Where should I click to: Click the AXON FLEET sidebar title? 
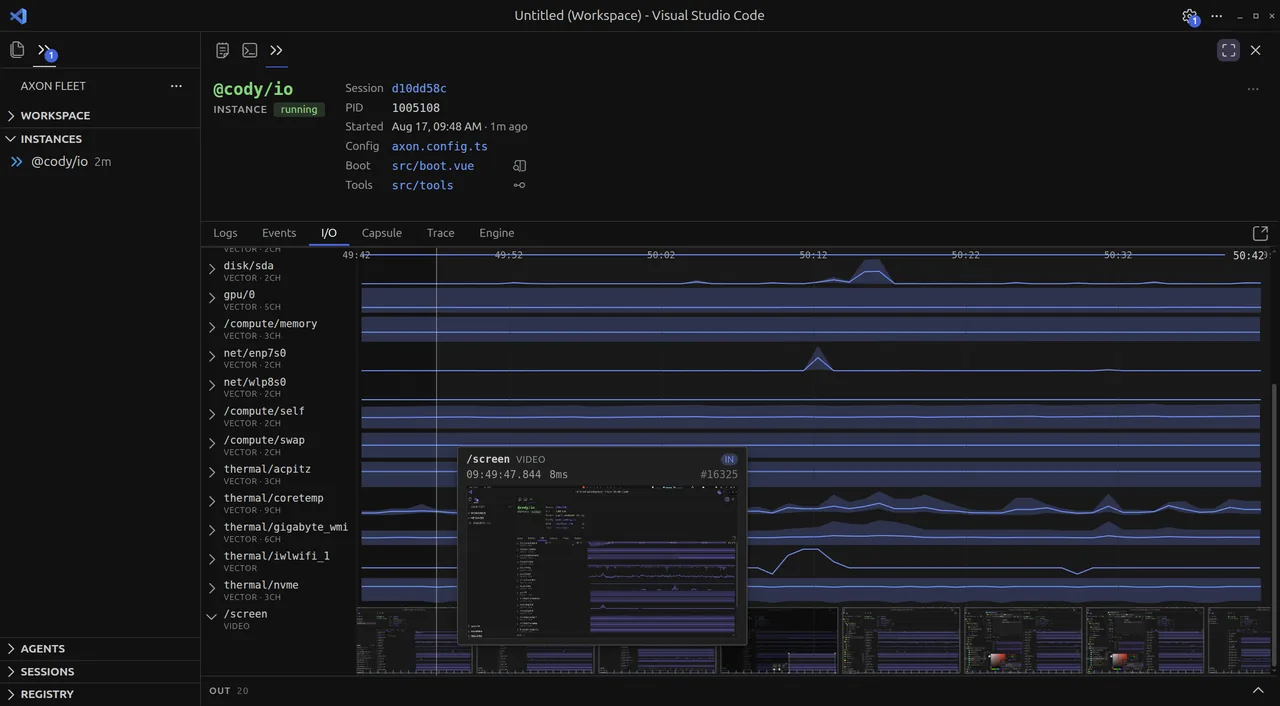click(53, 86)
